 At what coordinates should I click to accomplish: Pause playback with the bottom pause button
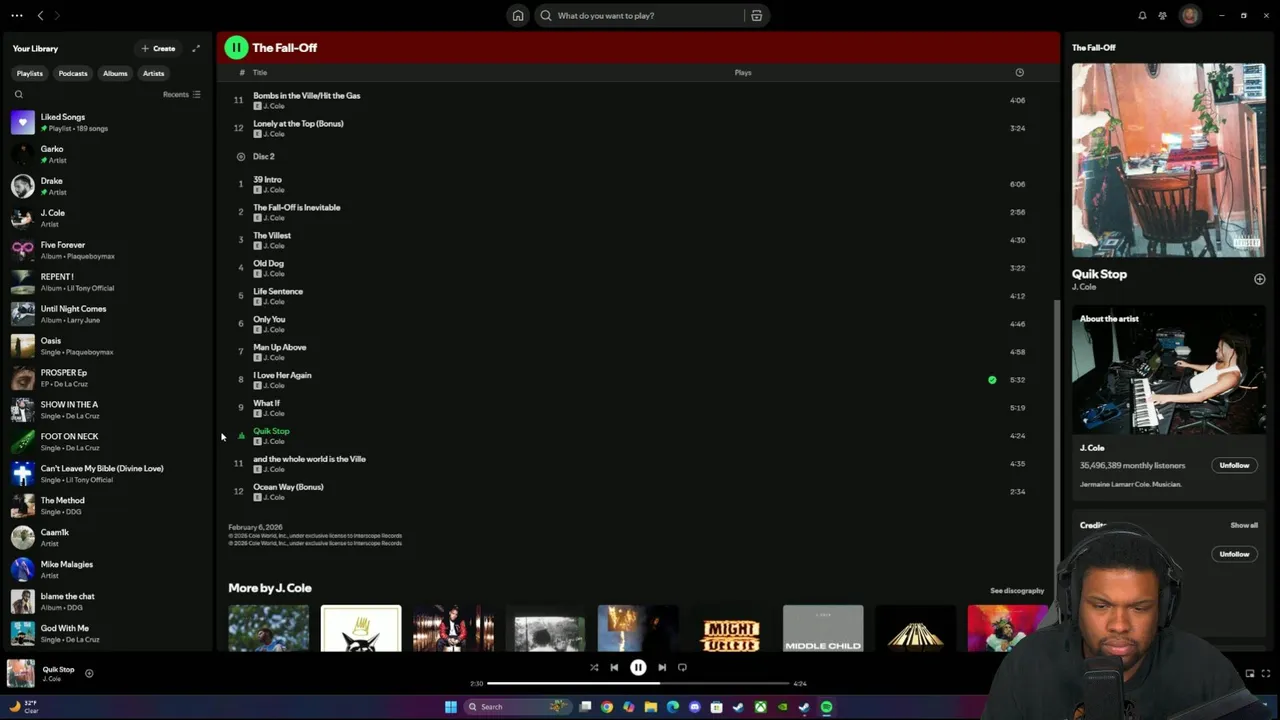click(638, 667)
